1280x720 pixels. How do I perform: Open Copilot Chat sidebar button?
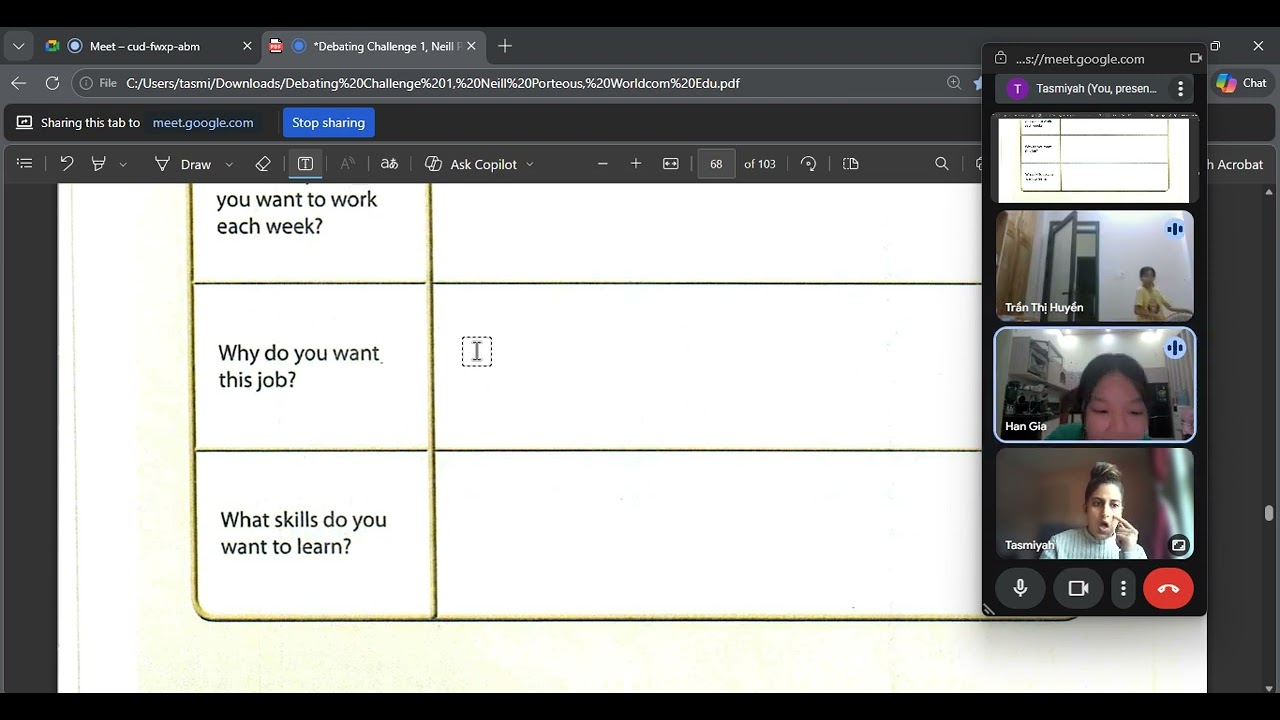(1242, 83)
